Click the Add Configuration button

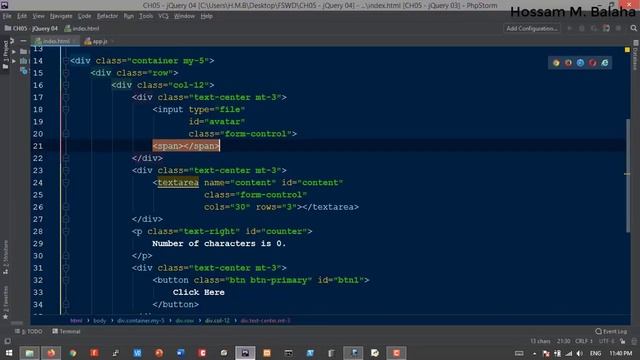point(531,29)
